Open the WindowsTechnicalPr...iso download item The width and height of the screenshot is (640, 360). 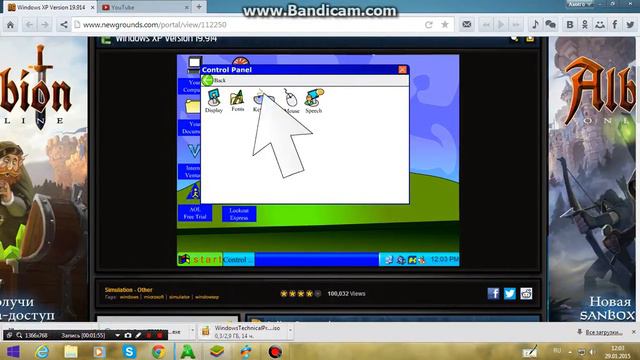[x=242, y=331]
